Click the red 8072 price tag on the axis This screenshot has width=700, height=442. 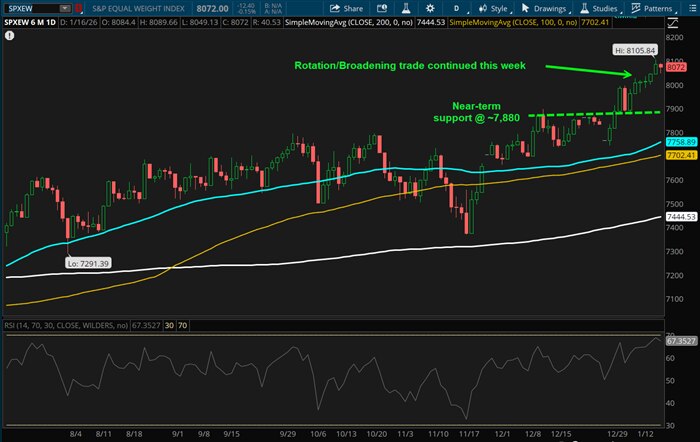(676, 67)
